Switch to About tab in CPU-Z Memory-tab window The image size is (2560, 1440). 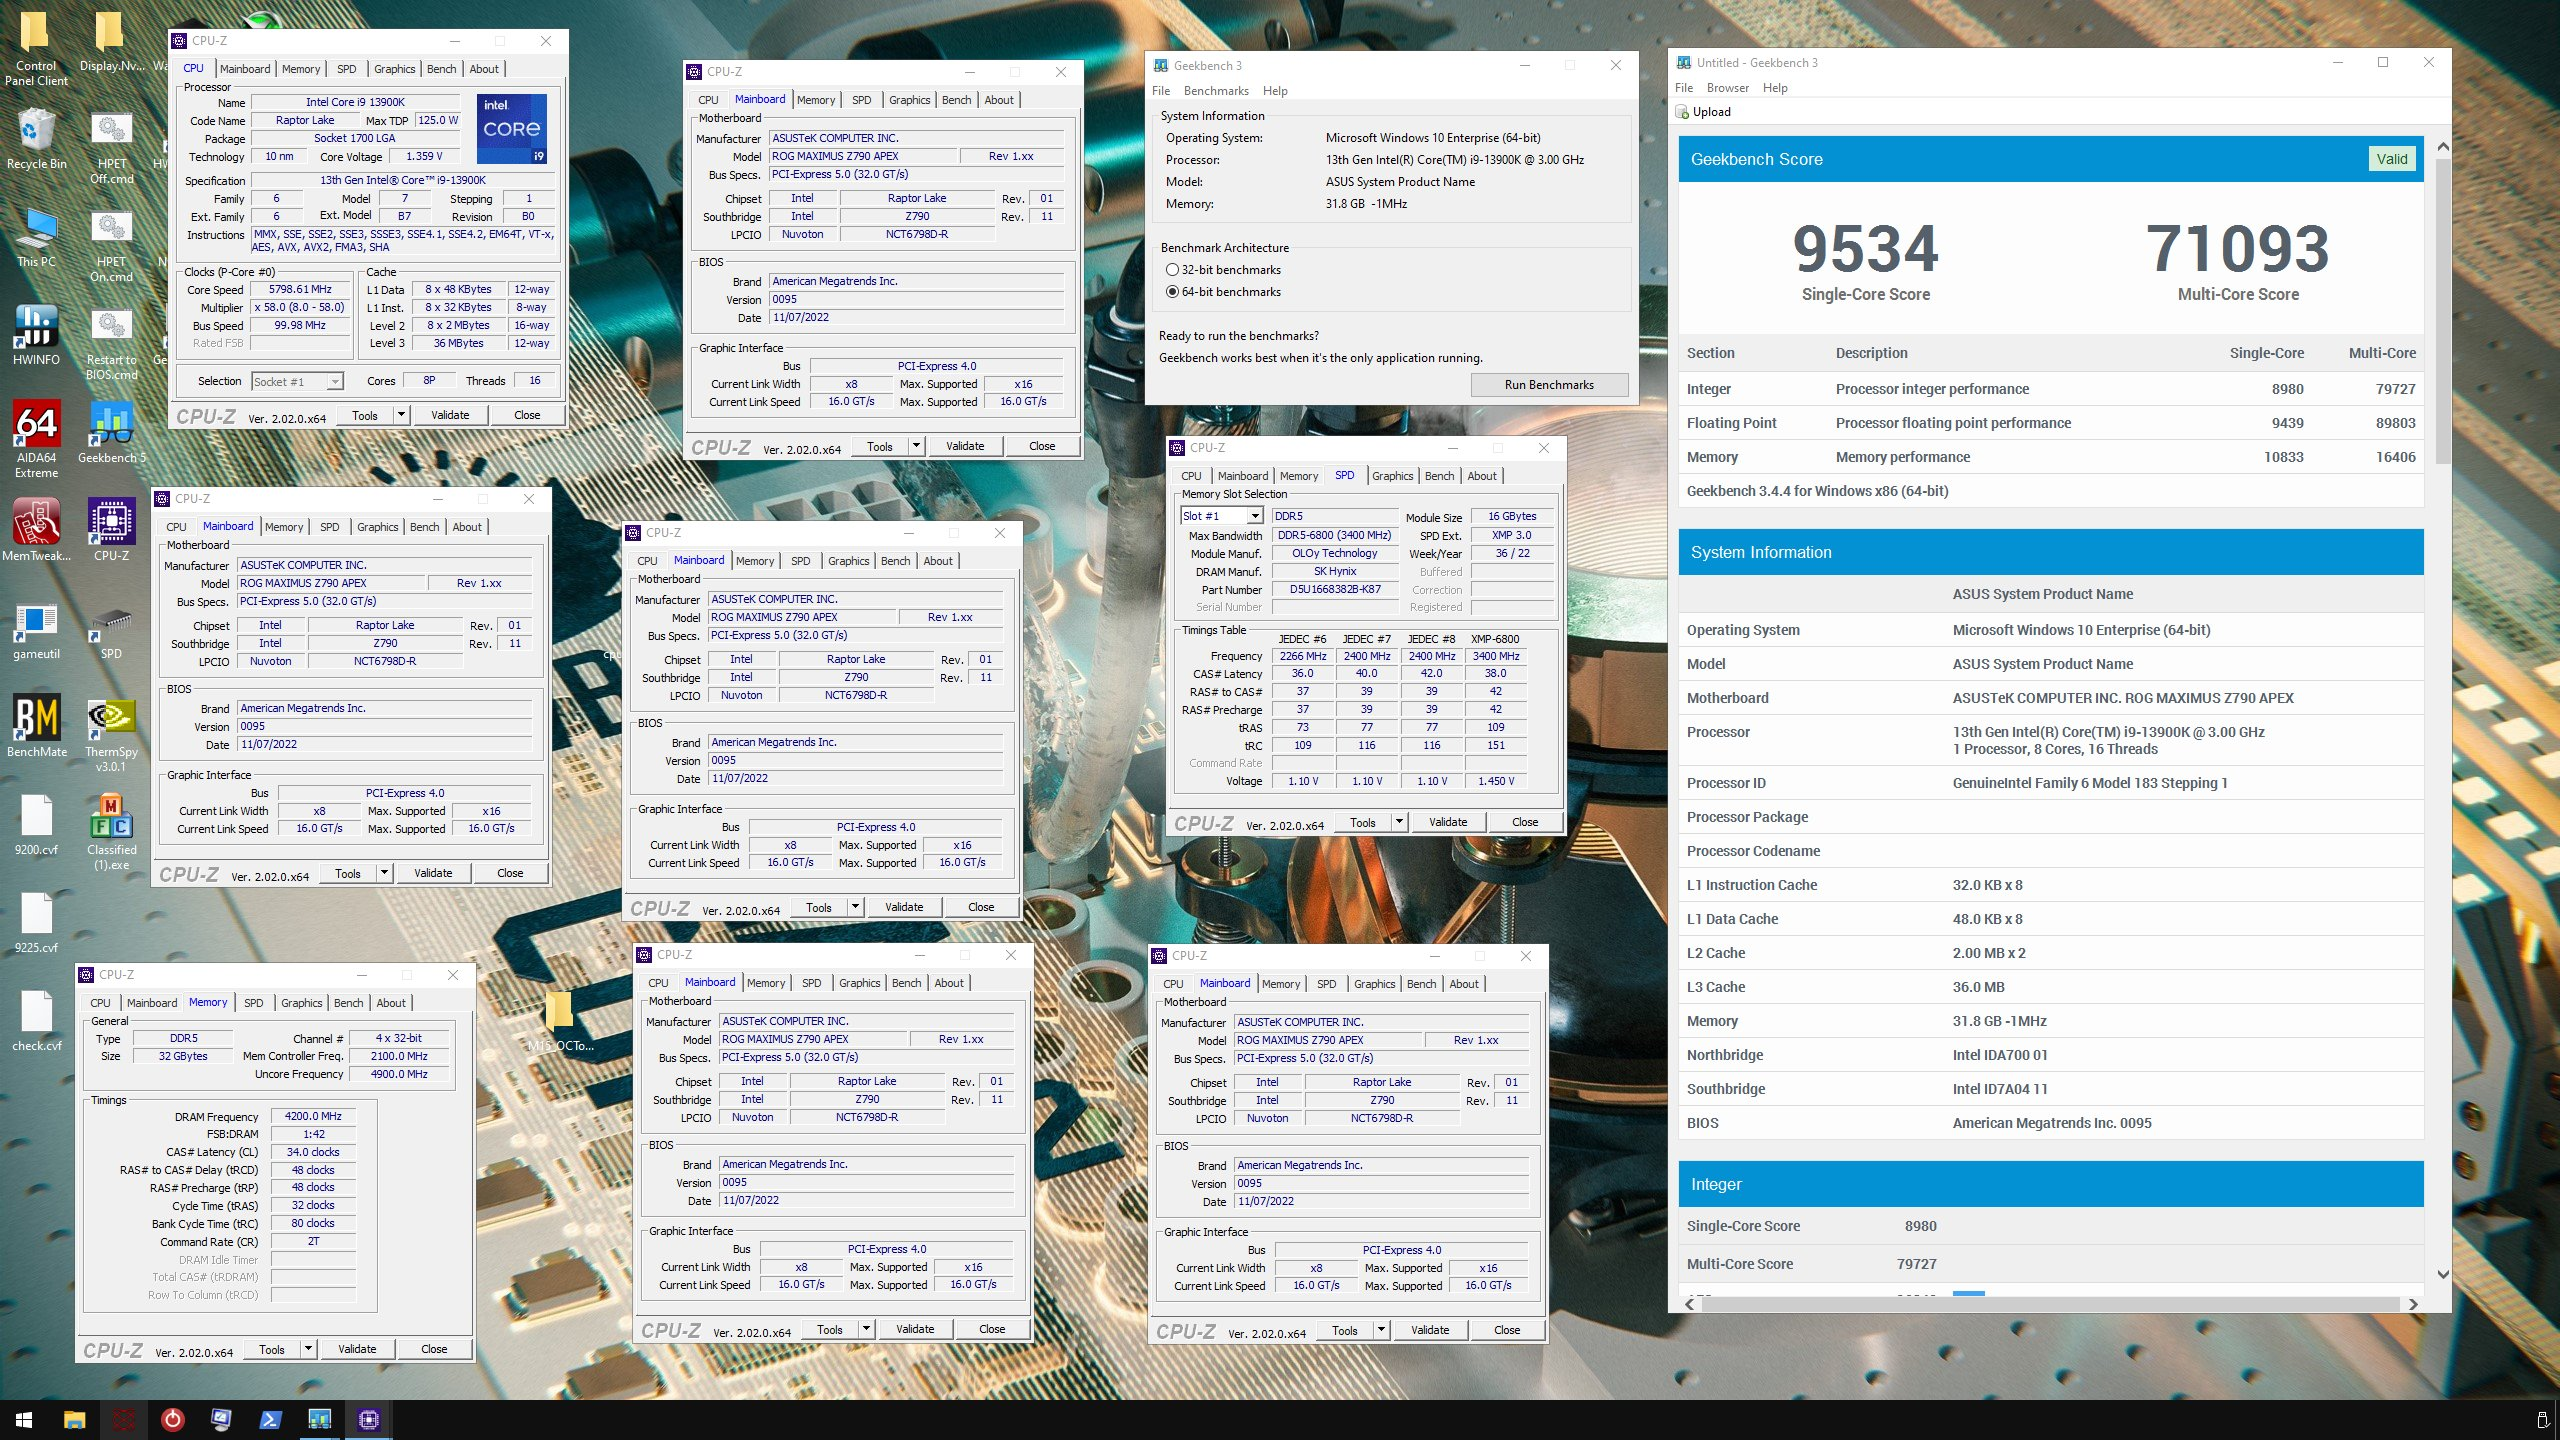click(391, 1003)
